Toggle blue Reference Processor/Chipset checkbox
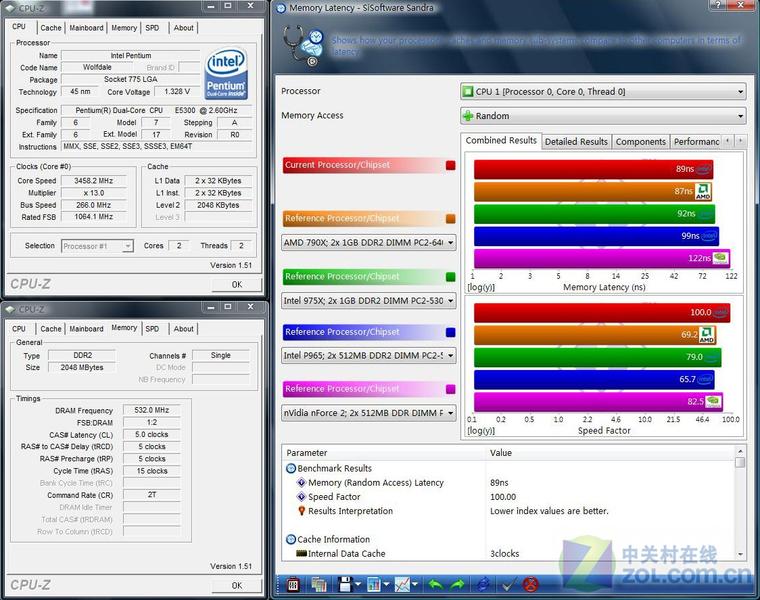 click(450, 332)
